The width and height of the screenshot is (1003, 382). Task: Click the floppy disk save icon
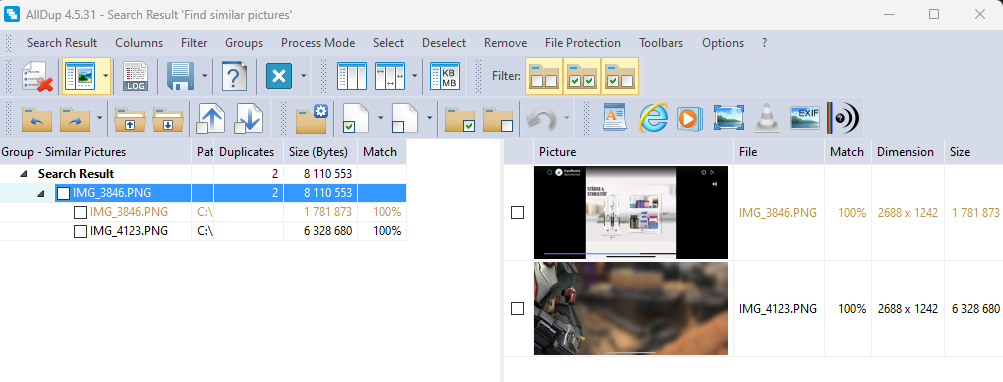coord(180,76)
